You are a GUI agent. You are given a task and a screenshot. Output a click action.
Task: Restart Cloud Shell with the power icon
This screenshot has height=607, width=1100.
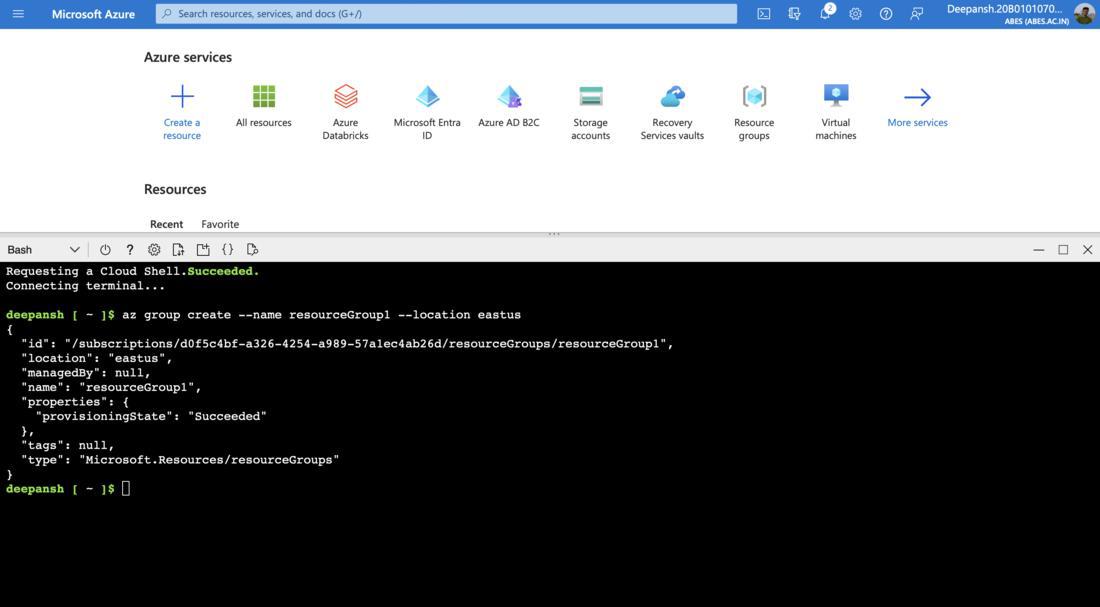tap(105, 250)
